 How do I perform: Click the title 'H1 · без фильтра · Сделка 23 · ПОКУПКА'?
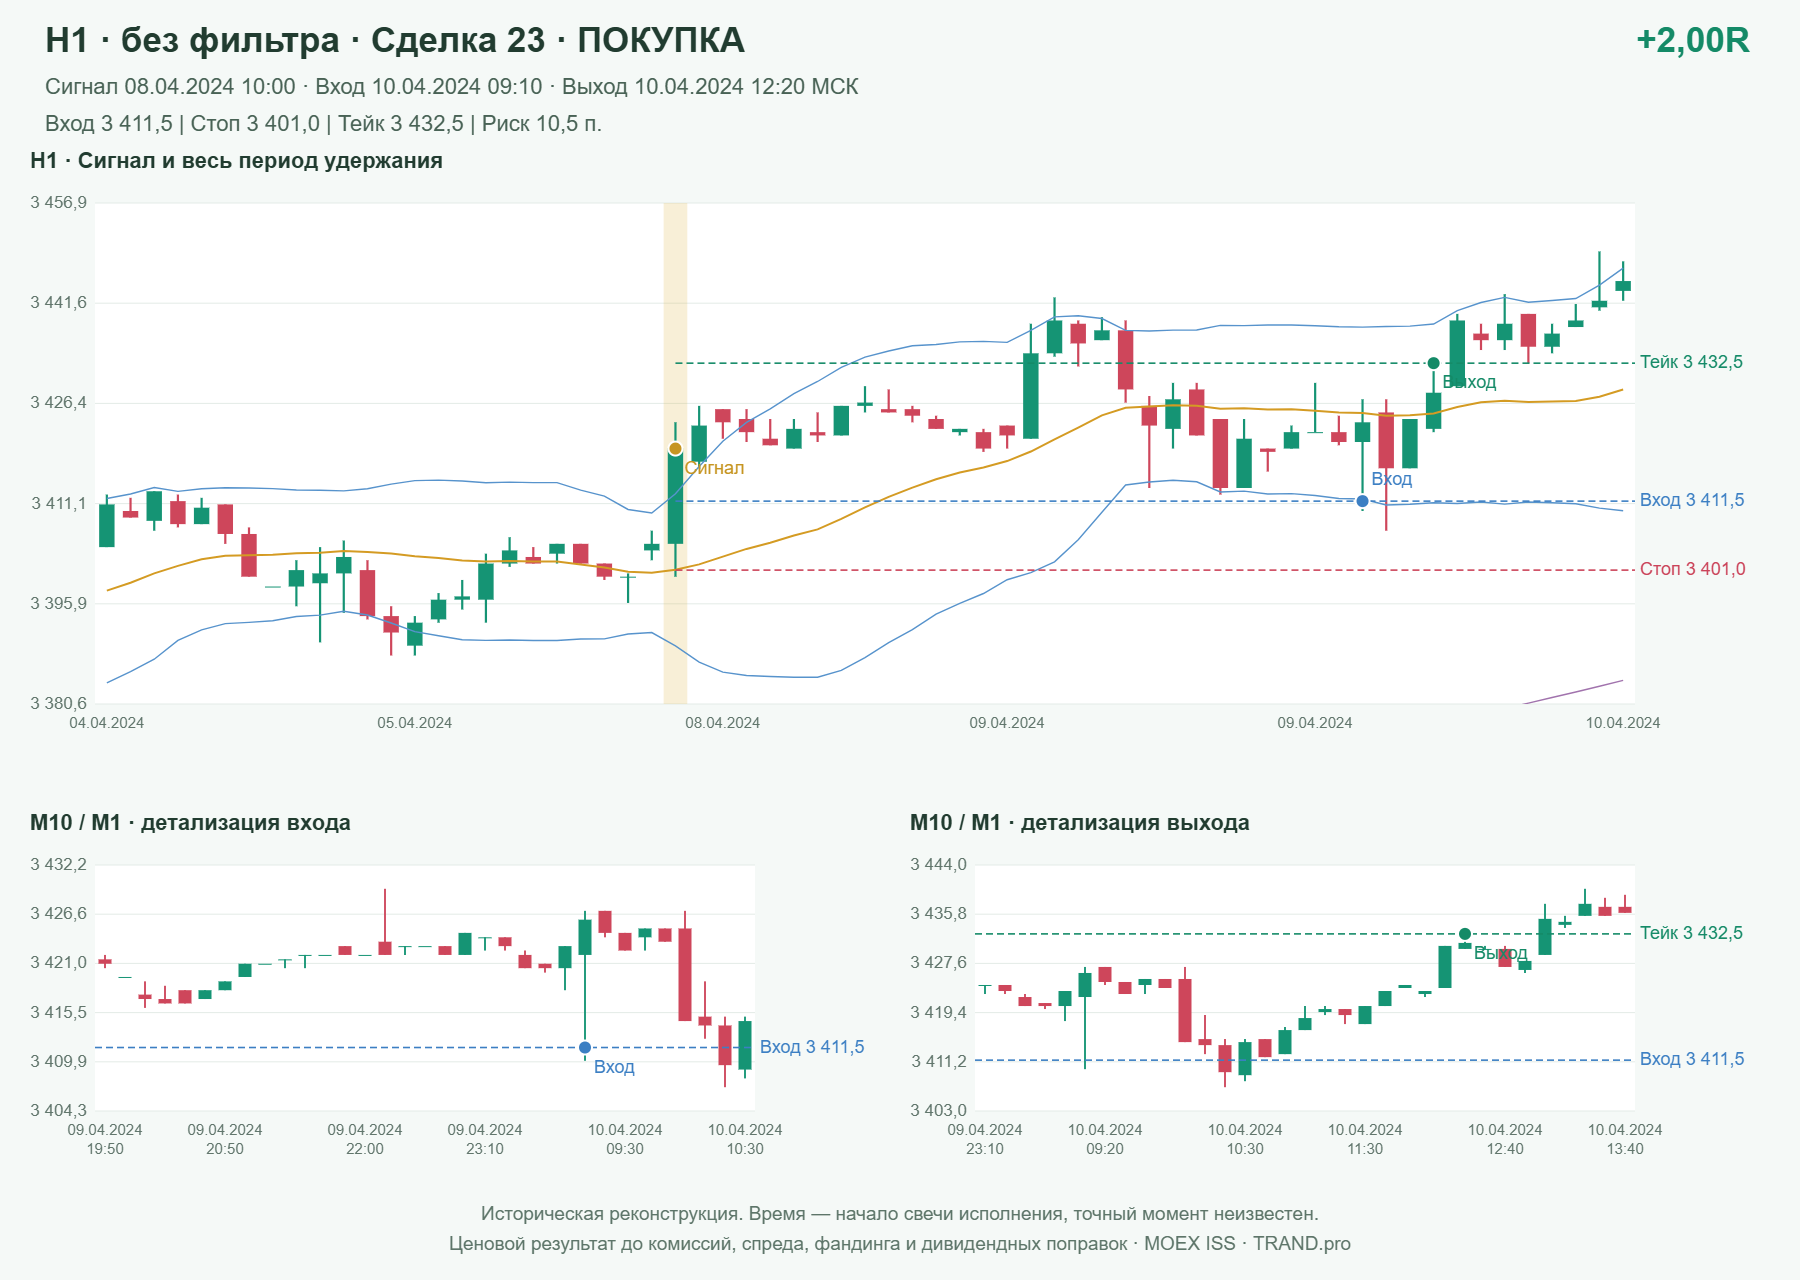click(395, 40)
